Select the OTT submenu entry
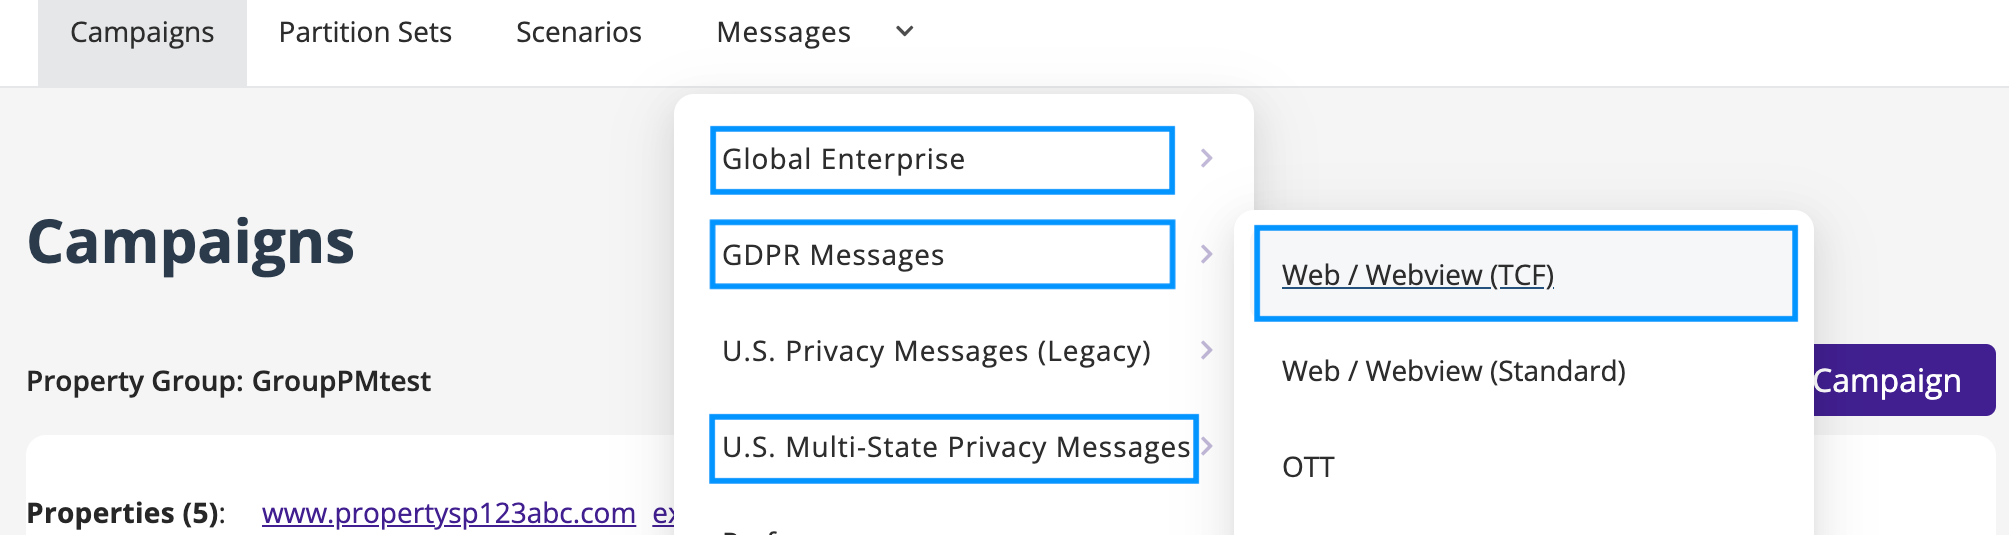 1308,467
